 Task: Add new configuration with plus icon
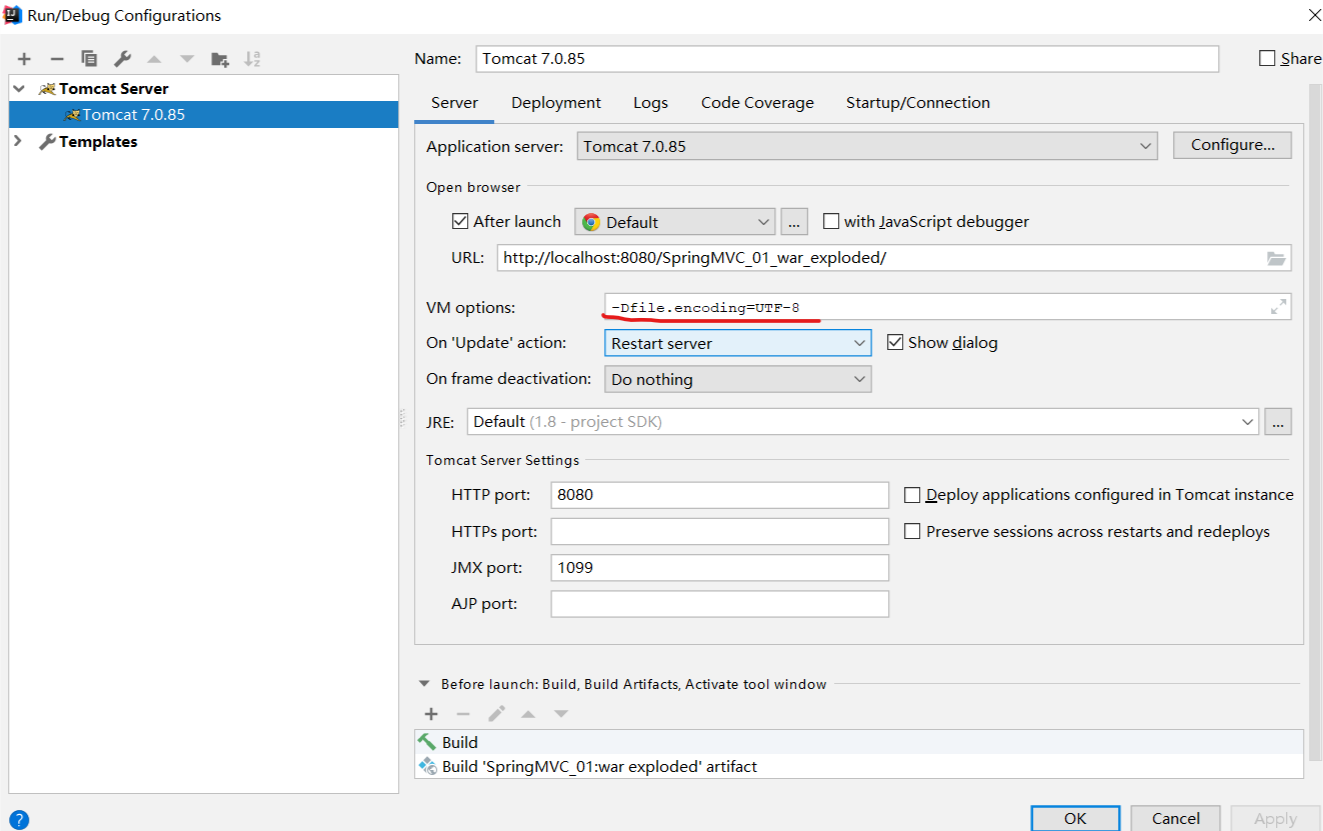tap(24, 59)
